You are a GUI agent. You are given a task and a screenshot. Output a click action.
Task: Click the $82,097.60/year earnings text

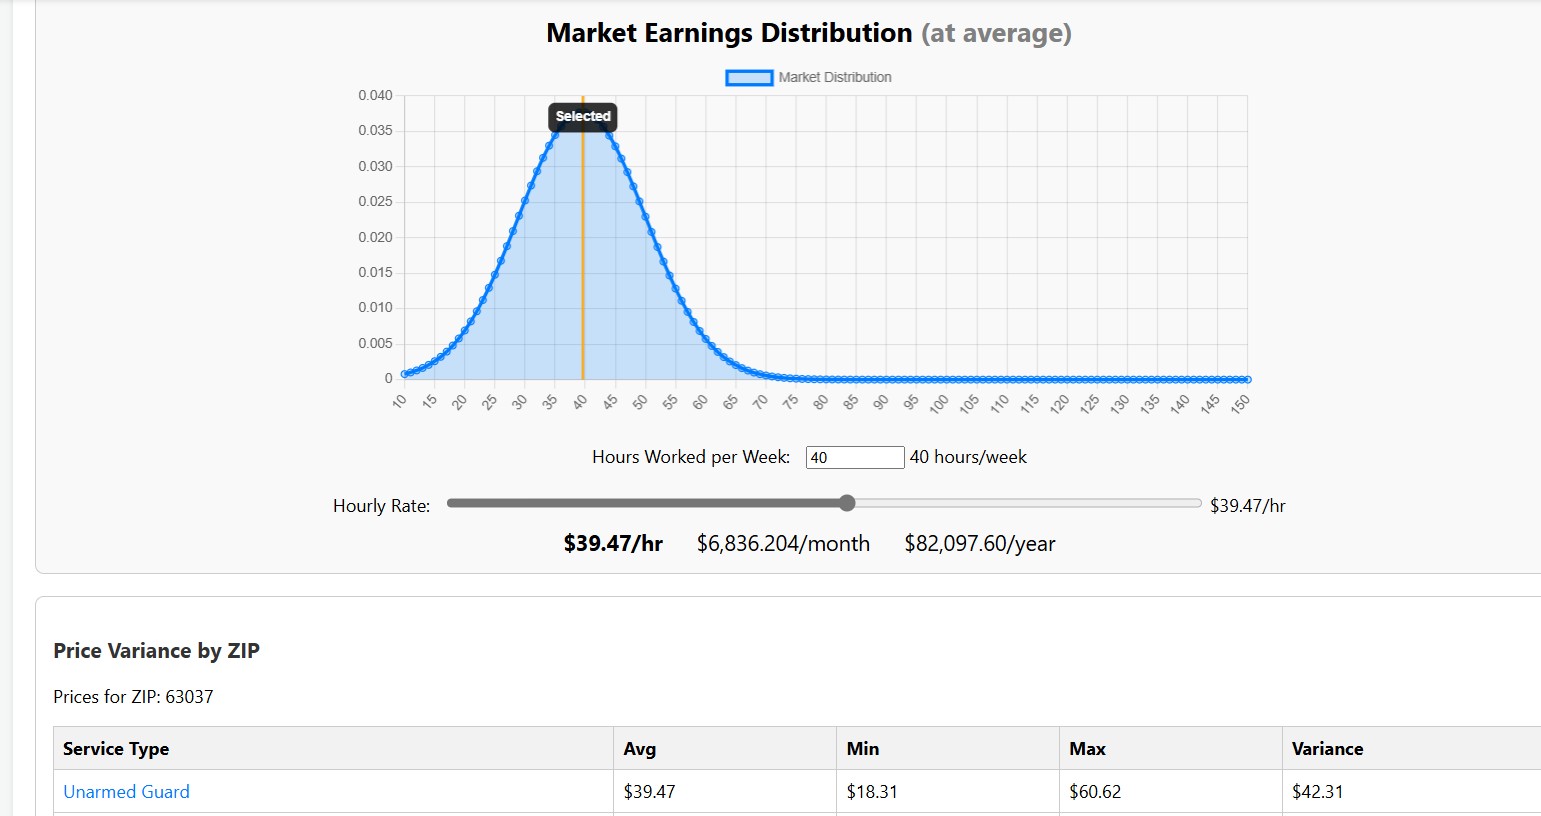pyautogui.click(x=979, y=543)
